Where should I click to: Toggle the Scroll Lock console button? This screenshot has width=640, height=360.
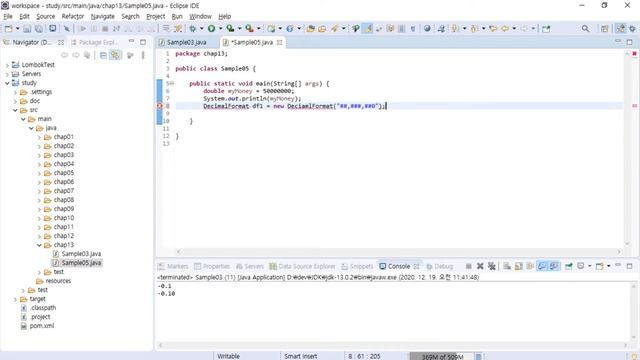[x=519, y=266]
